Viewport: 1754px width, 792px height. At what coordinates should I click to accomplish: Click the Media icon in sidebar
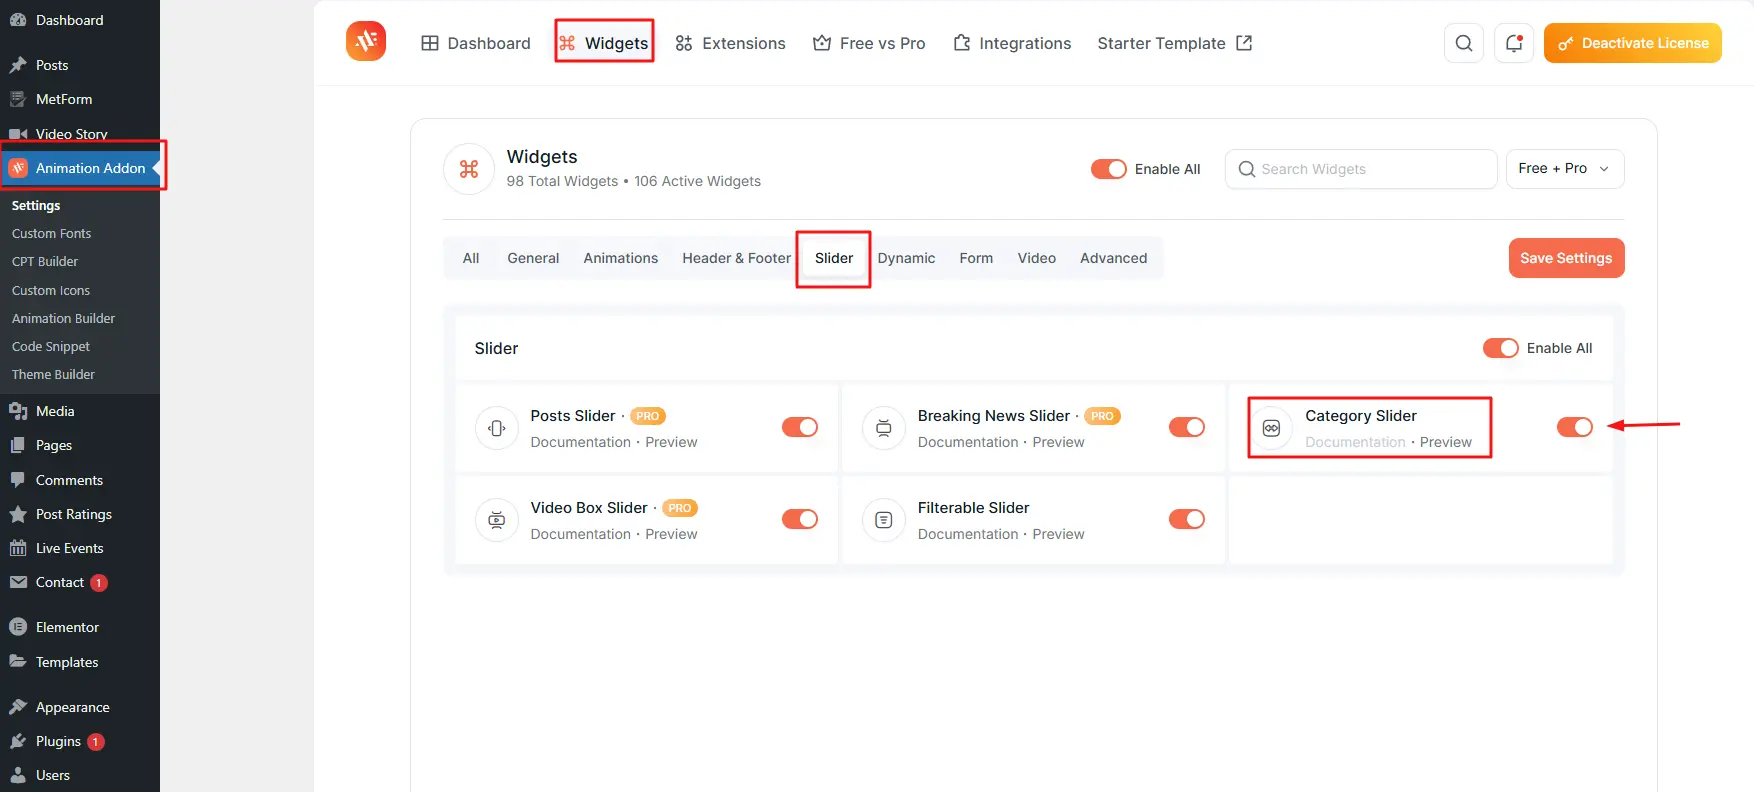[x=18, y=411]
